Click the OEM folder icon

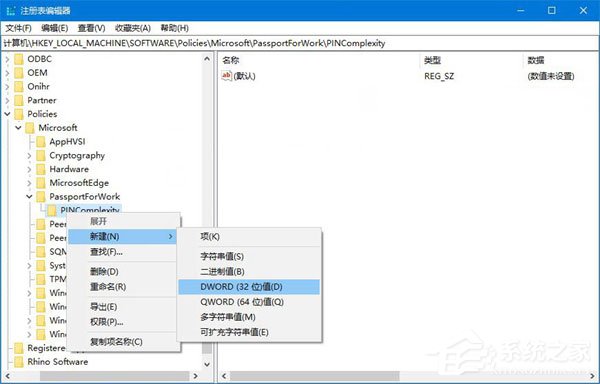pos(19,73)
